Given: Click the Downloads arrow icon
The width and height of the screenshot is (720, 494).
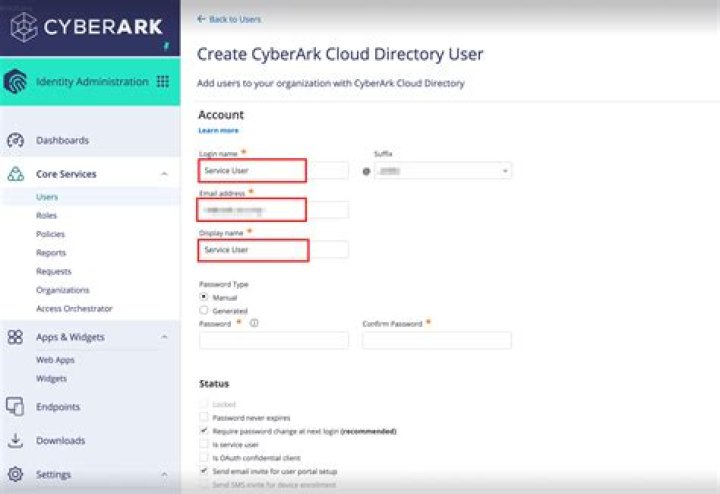Looking at the screenshot, I should [15, 440].
